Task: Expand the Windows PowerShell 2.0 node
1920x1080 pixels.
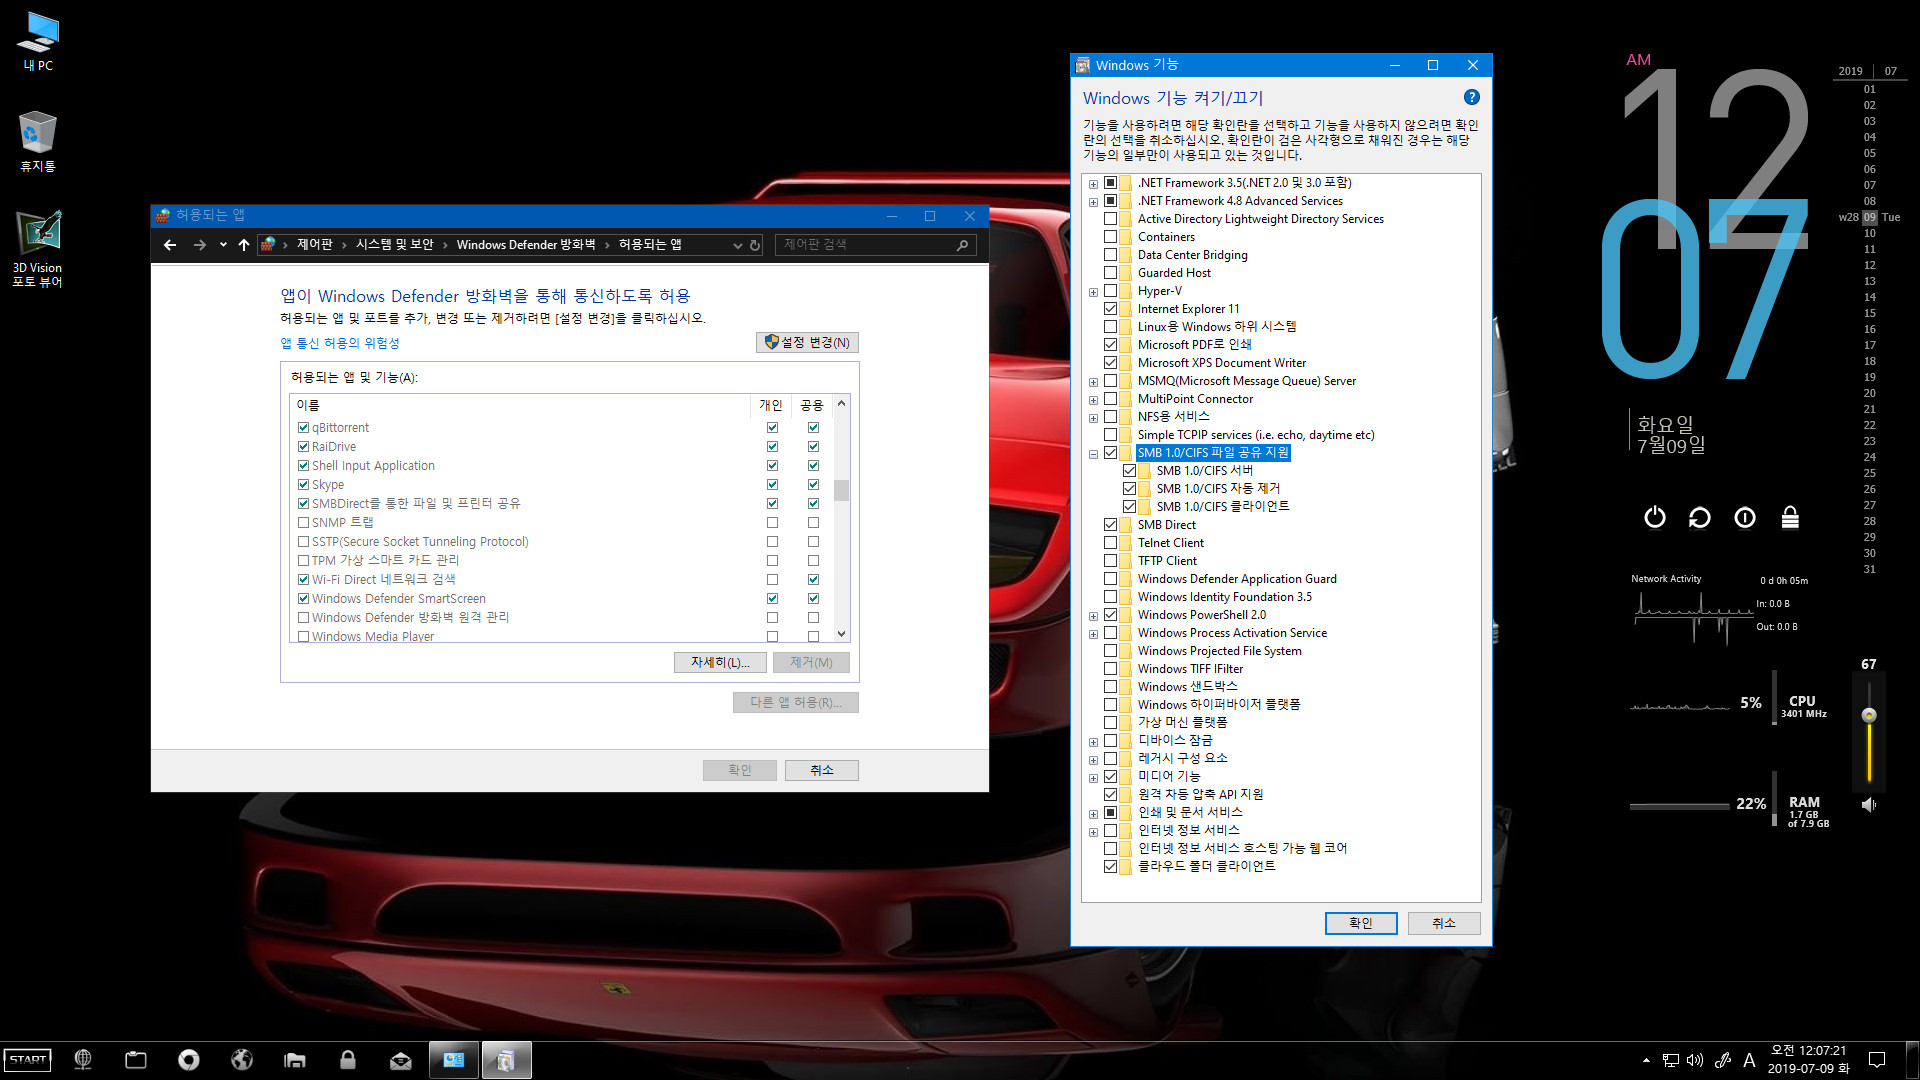Action: point(1093,616)
